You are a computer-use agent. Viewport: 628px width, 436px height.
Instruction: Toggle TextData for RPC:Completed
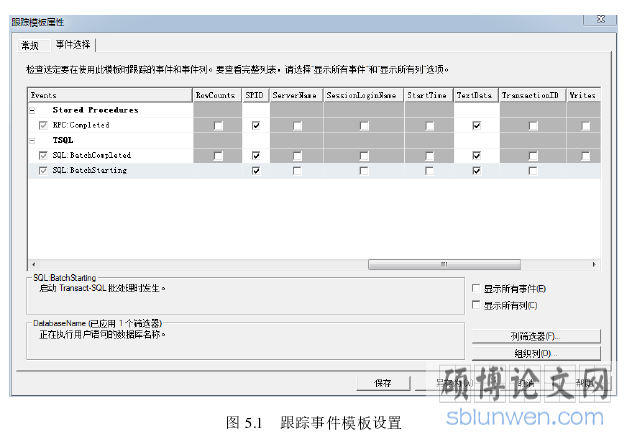click(x=476, y=126)
